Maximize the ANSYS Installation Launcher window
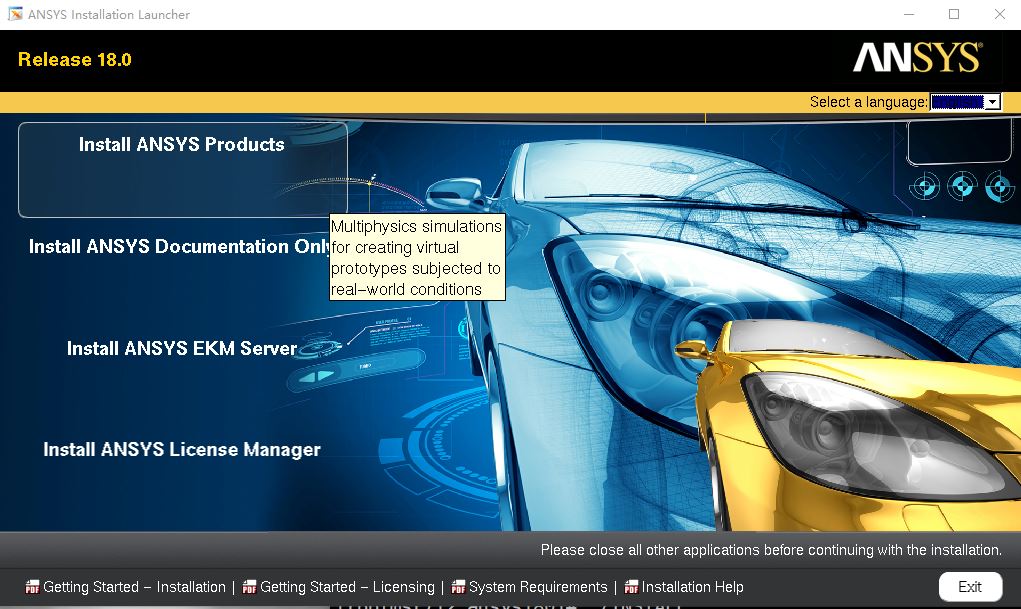Screen dimensions: 1021x609 click(x=954, y=14)
